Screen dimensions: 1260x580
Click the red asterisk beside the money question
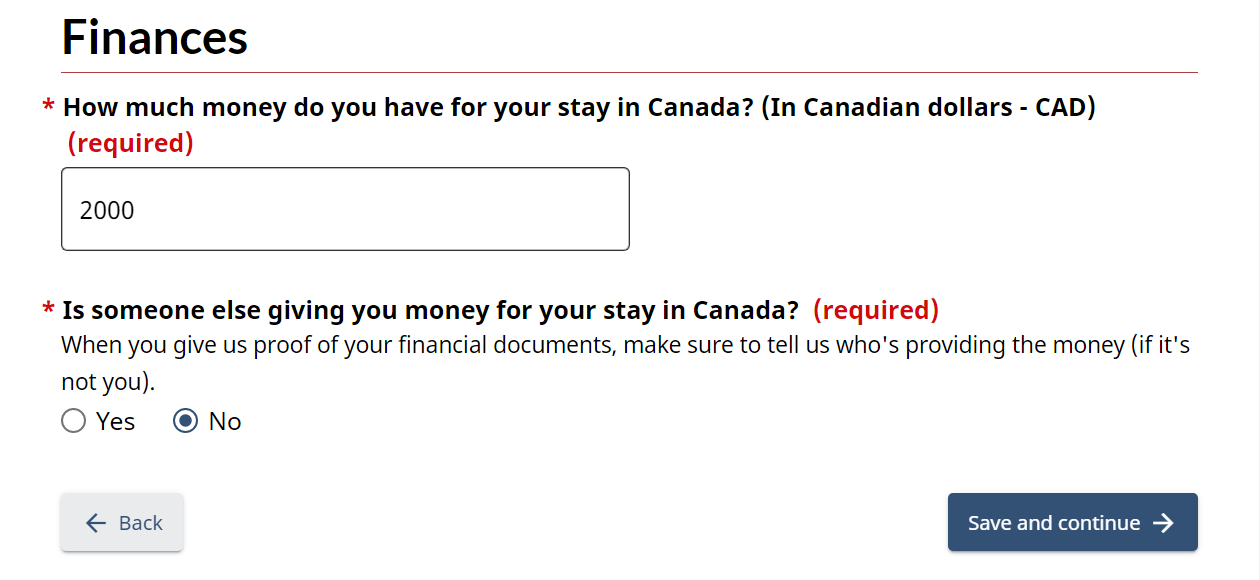pos(48,108)
